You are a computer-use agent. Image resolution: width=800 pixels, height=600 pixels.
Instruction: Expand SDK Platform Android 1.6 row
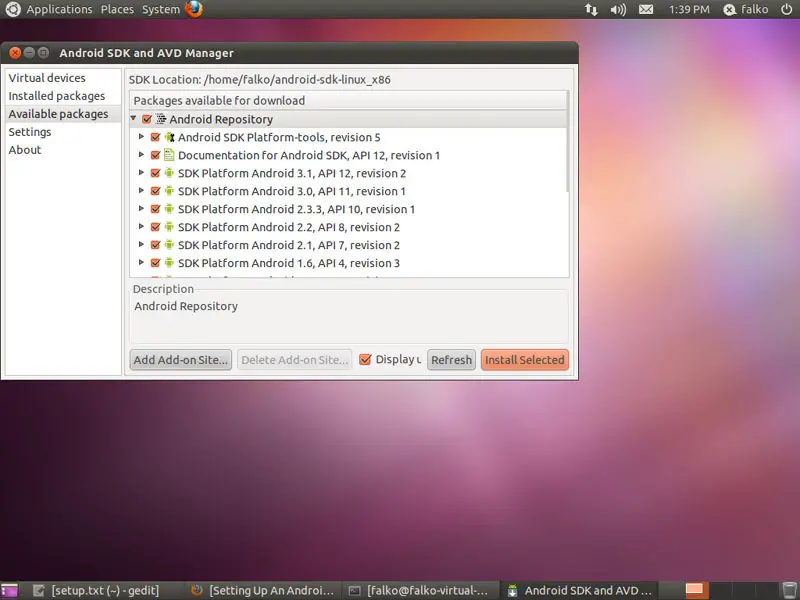141,262
